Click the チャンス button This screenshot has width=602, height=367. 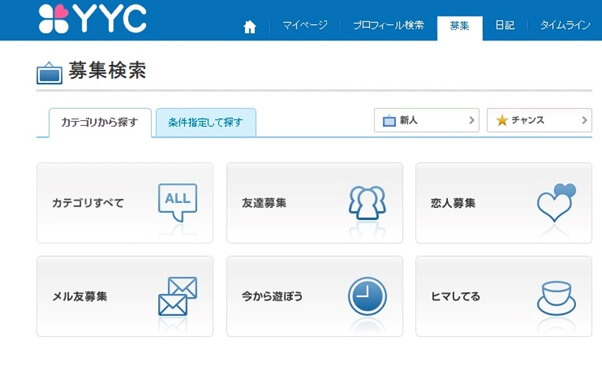pyautogui.click(x=539, y=120)
